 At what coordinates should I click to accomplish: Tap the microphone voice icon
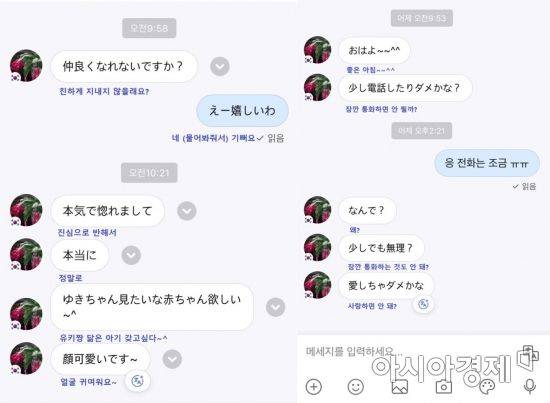pyautogui.click(x=530, y=387)
